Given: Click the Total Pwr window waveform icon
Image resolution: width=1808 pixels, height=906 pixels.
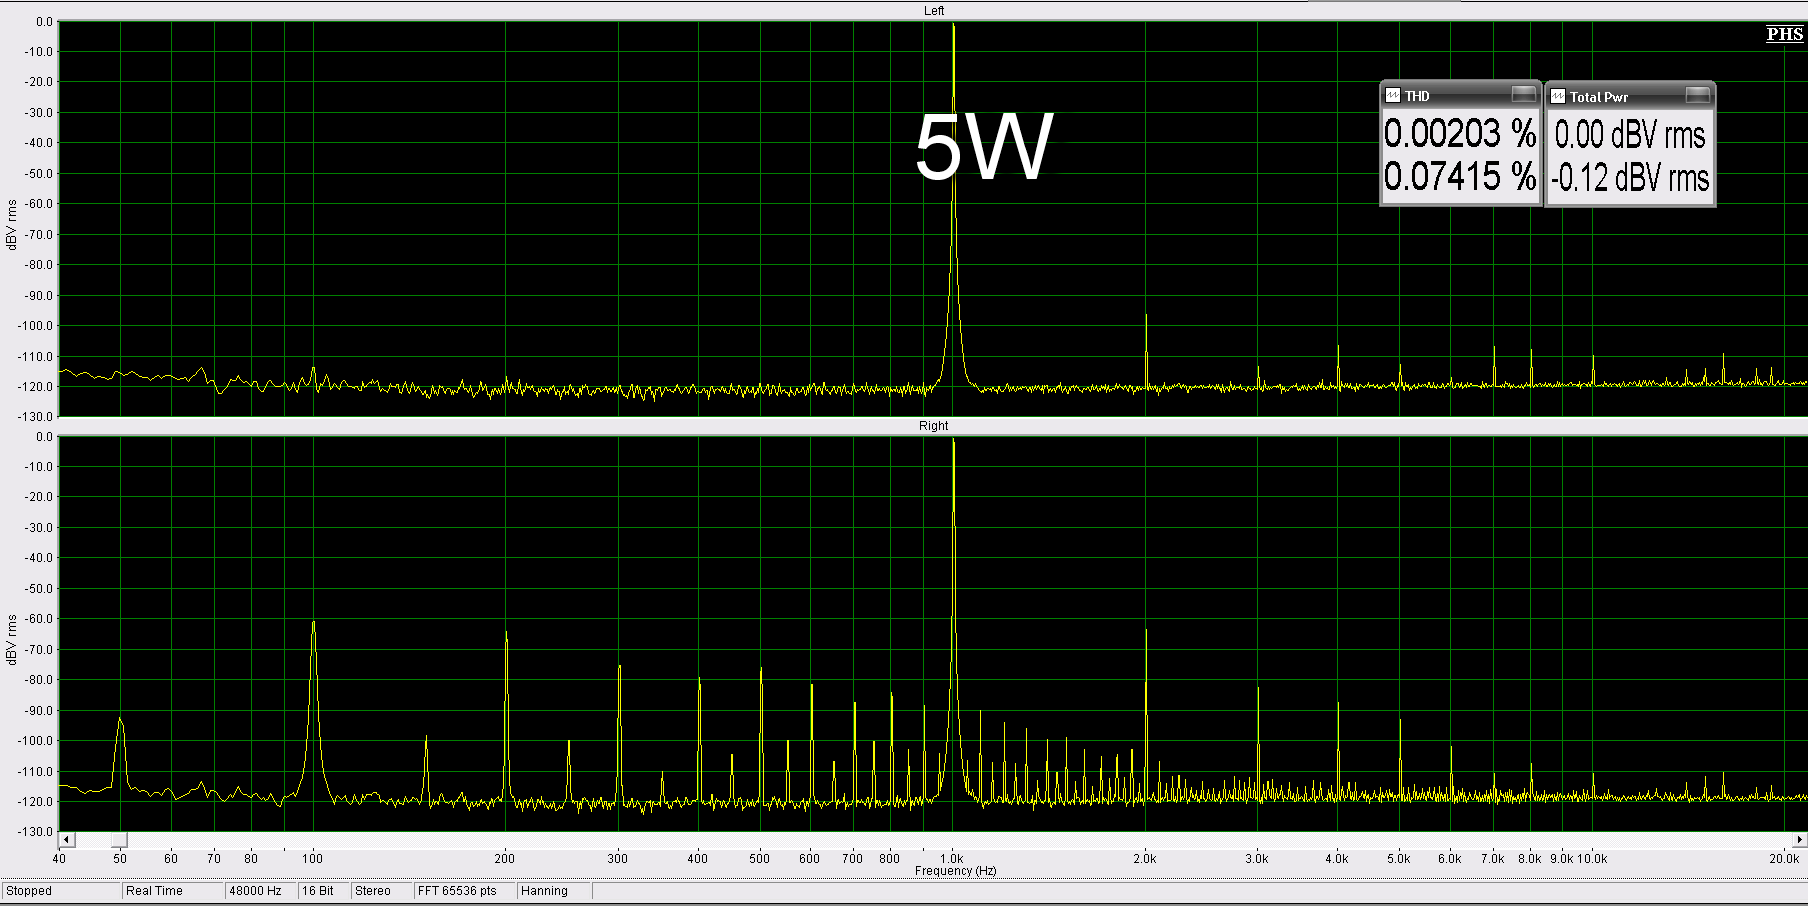Looking at the screenshot, I should point(1558,97).
